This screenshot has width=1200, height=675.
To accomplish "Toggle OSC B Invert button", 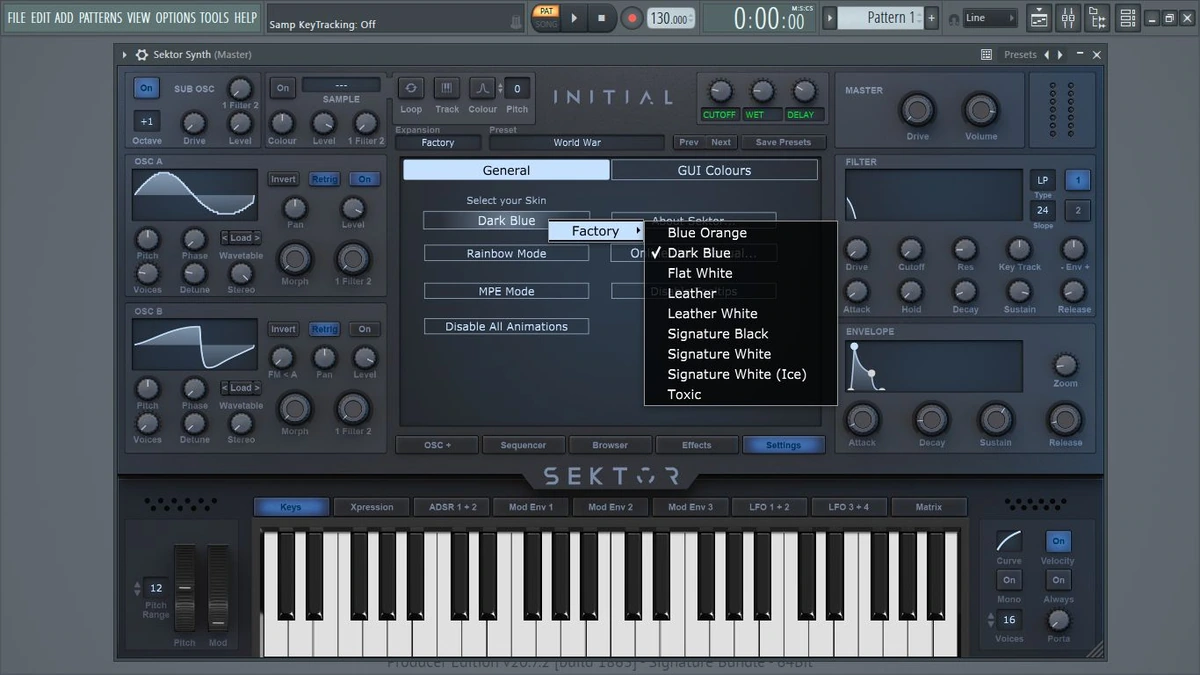I will 283,329.
